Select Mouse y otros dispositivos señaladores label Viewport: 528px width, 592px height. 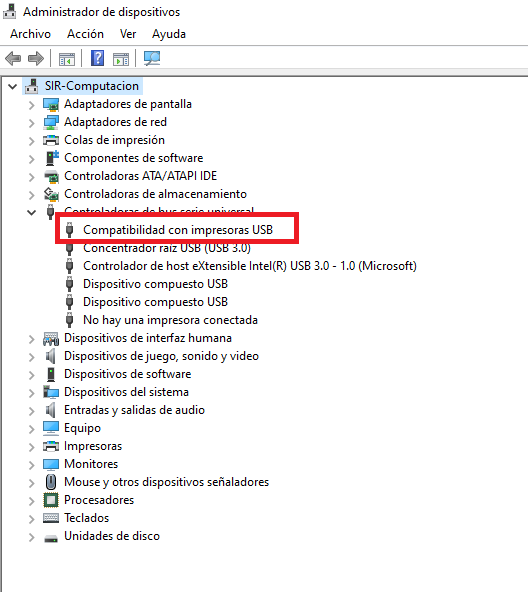pyautogui.click(x=167, y=482)
